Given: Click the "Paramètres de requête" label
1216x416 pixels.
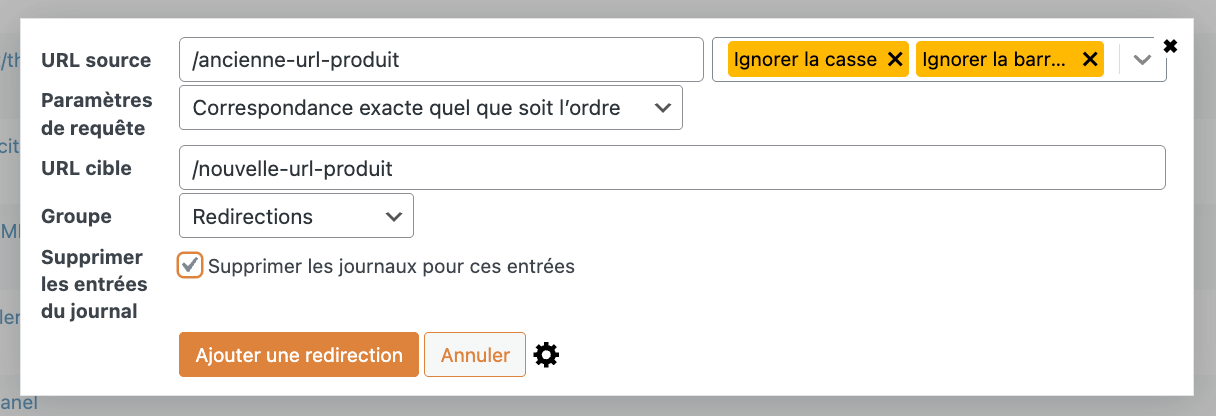Looking at the screenshot, I should [x=96, y=114].
